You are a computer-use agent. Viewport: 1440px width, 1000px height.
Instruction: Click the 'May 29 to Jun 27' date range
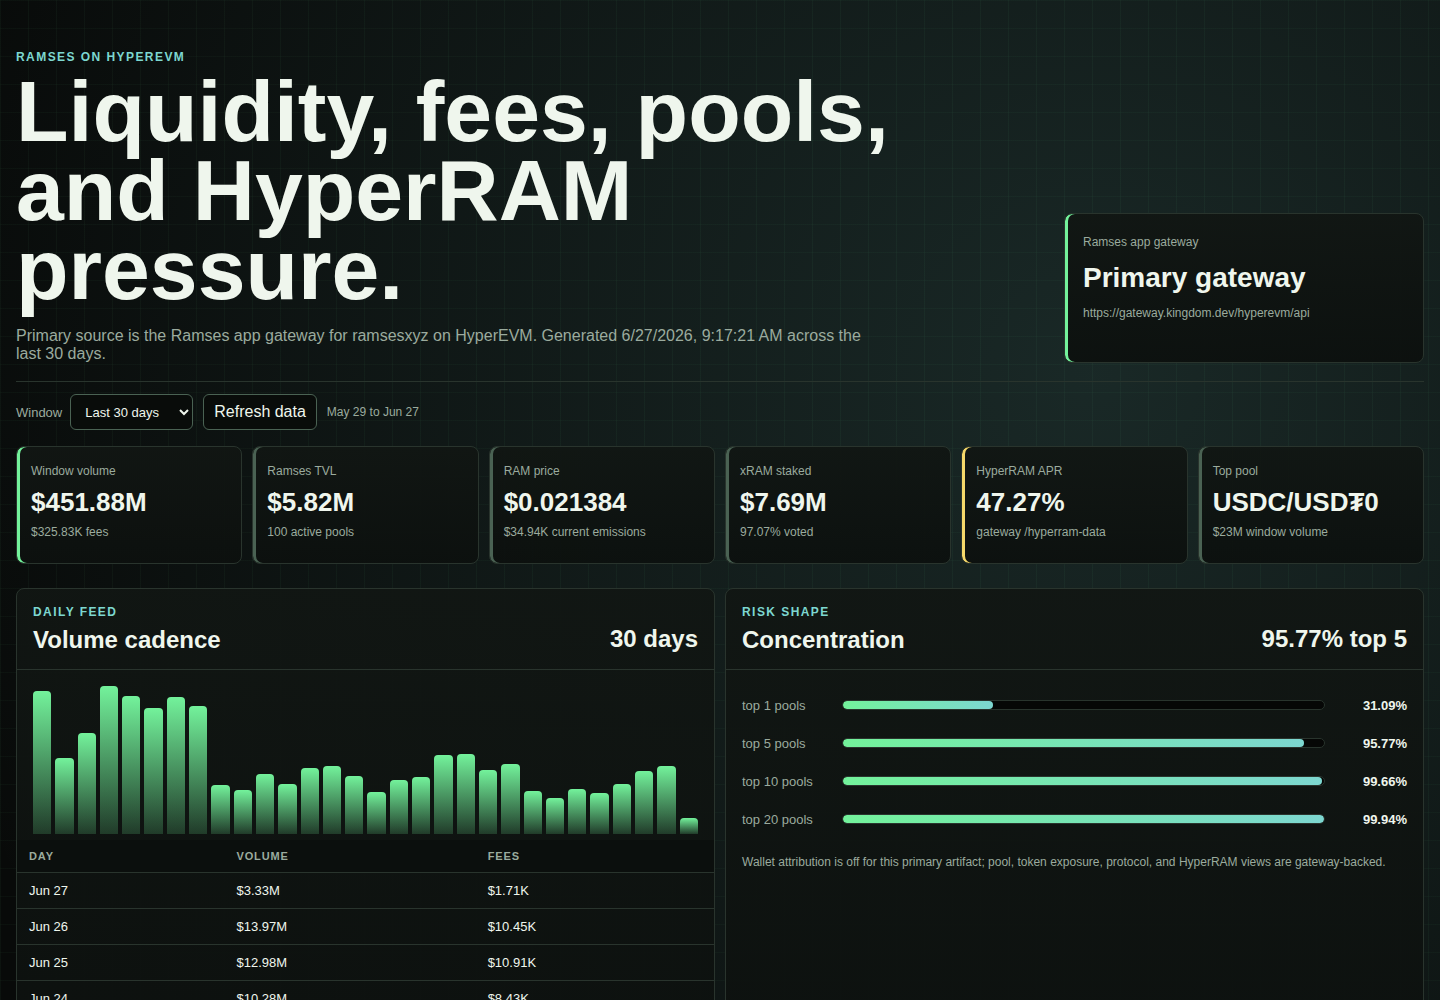[373, 412]
